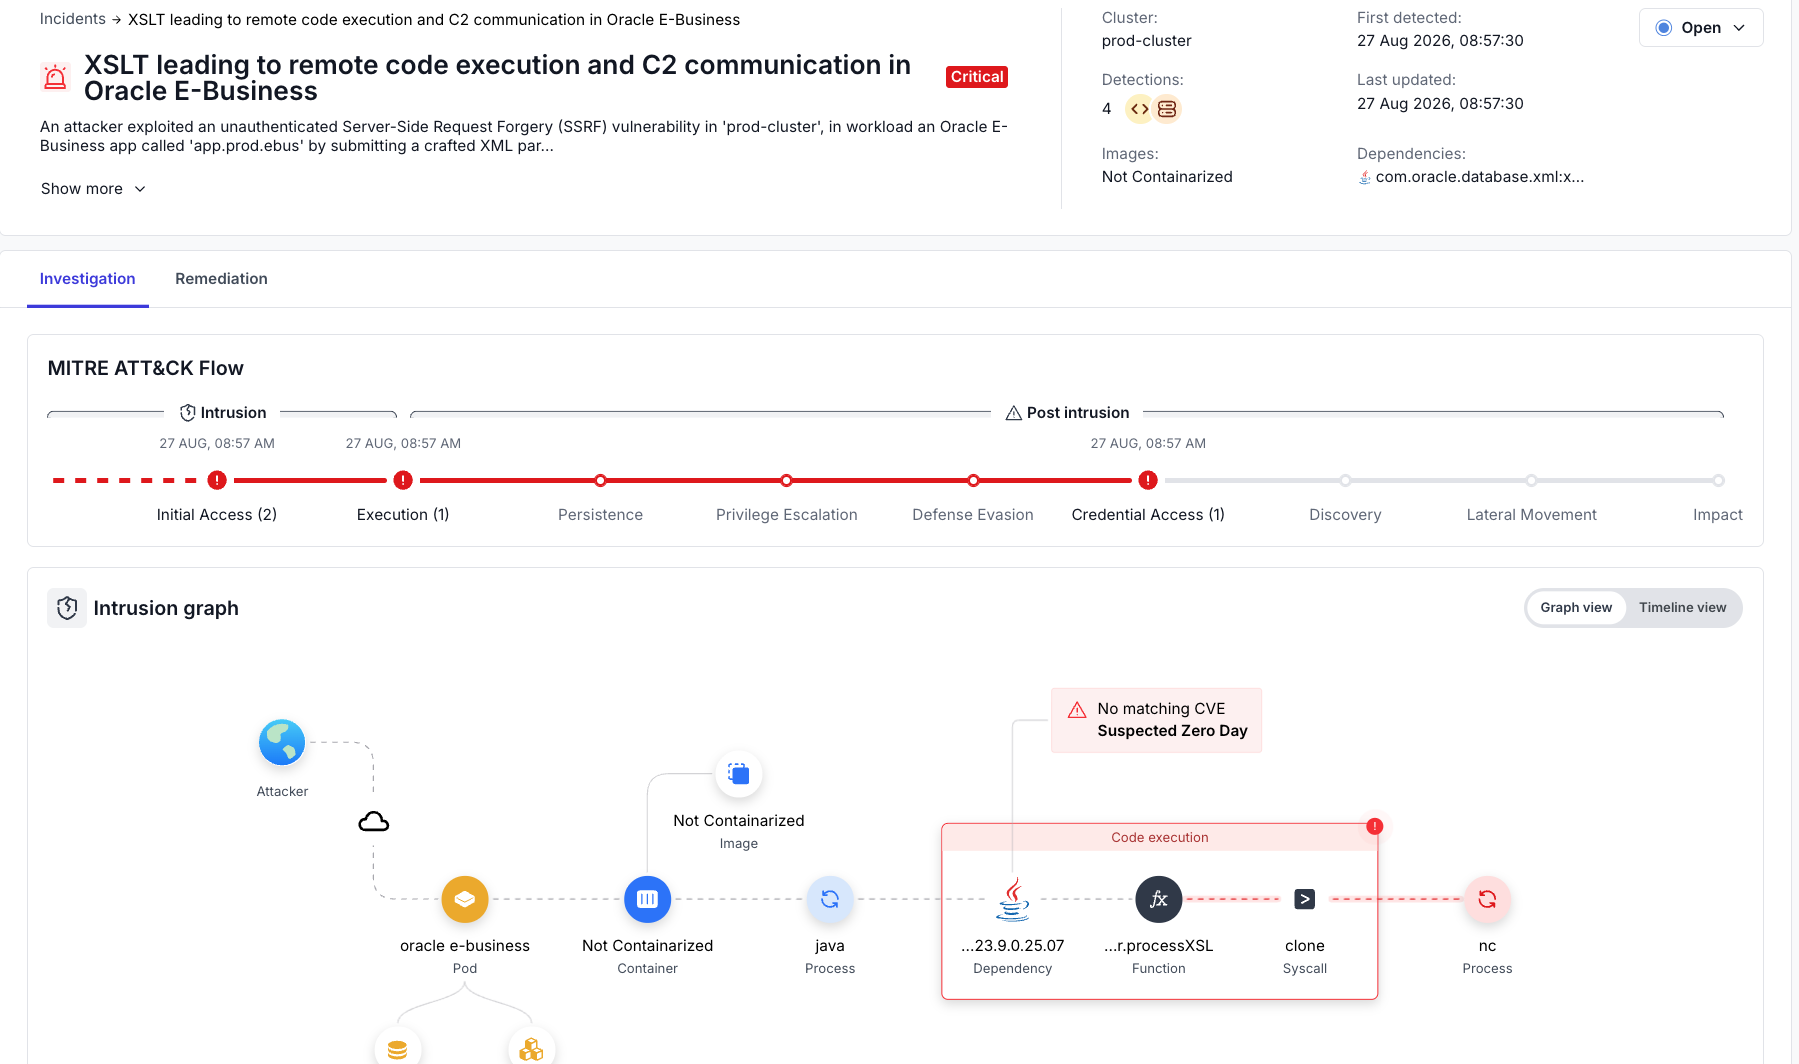Click the Persistence stage marker
The width and height of the screenshot is (1799, 1064).
pyautogui.click(x=600, y=480)
